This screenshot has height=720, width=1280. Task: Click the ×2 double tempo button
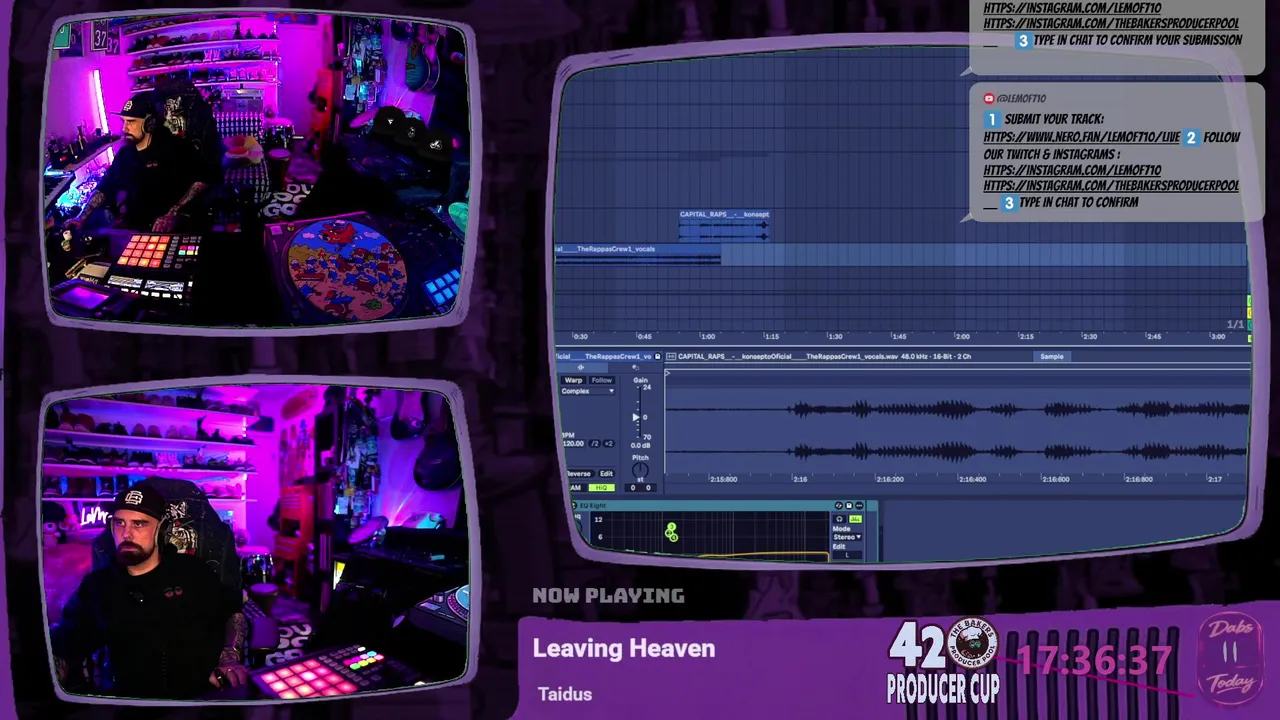[x=608, y=444]
